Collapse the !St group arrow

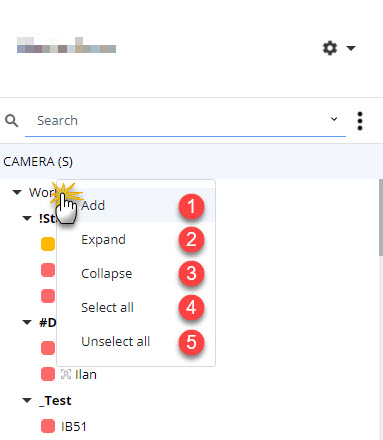27,218
